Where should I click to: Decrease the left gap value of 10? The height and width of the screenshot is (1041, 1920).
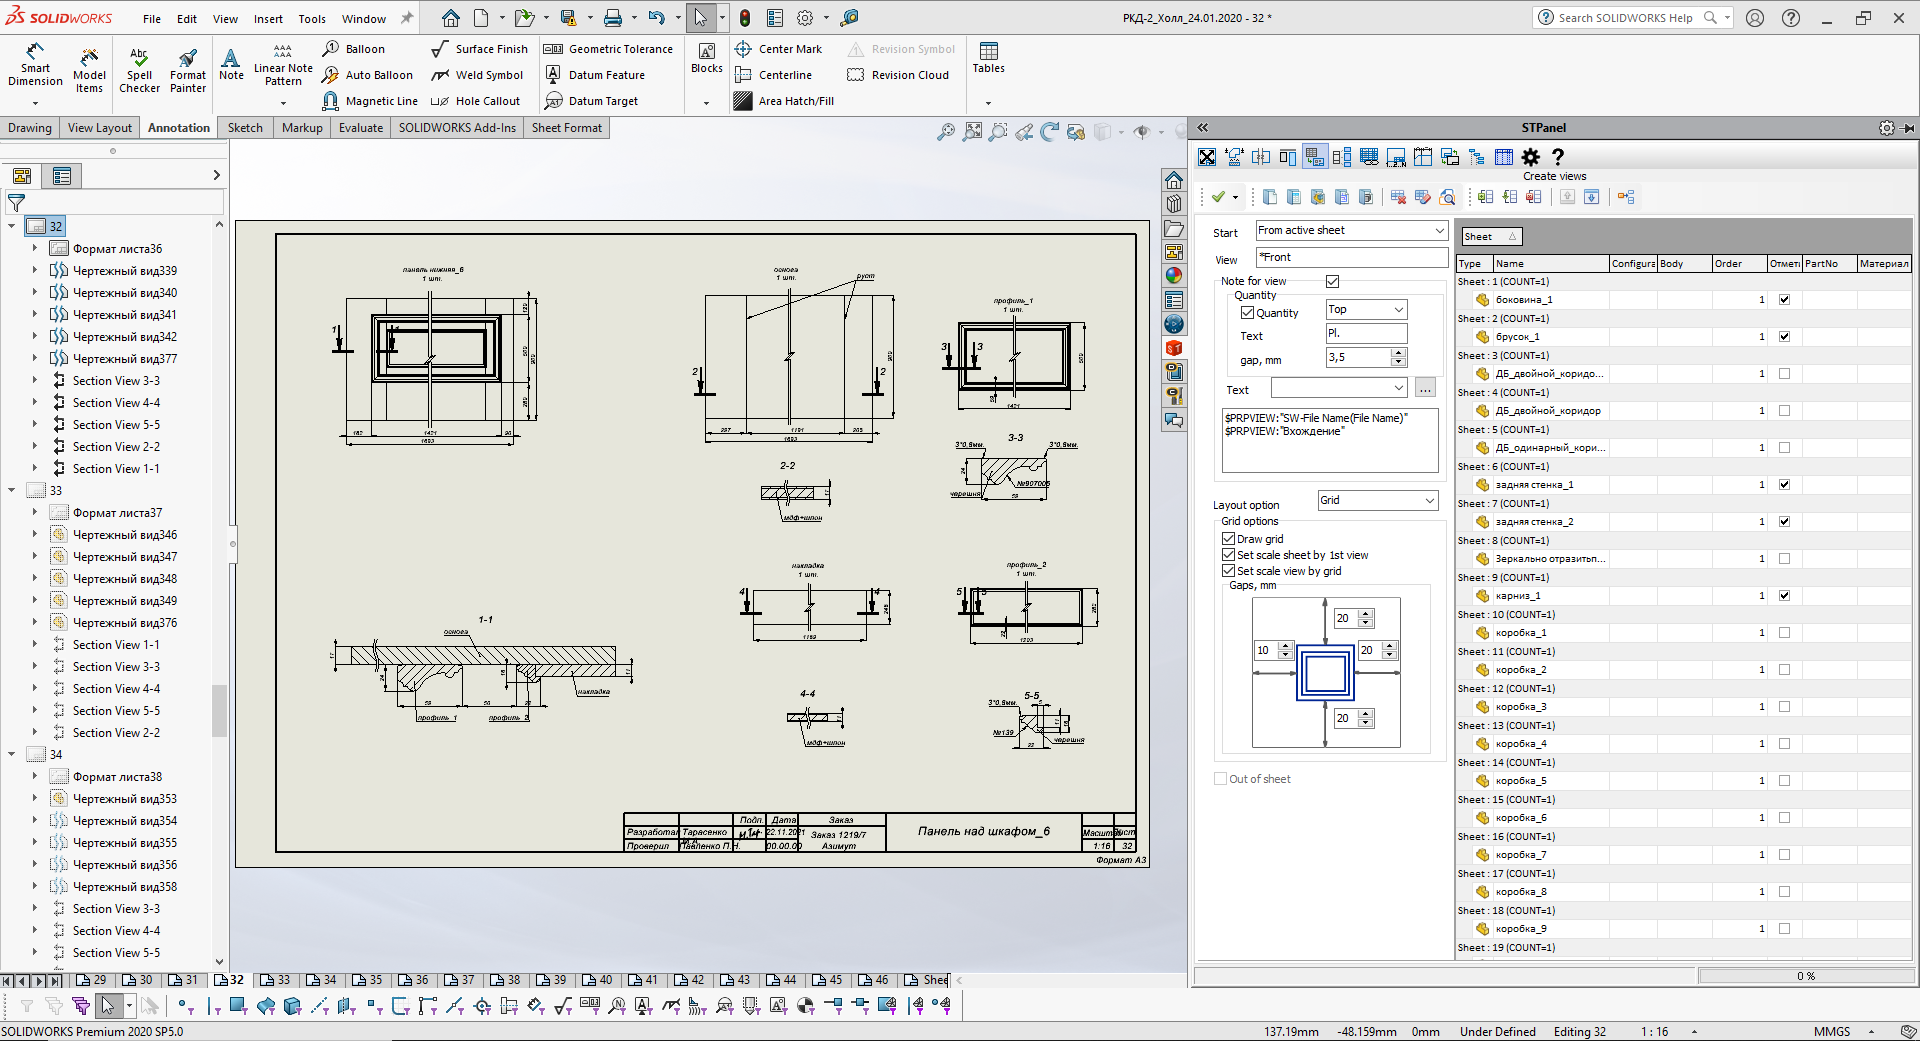1286,655
